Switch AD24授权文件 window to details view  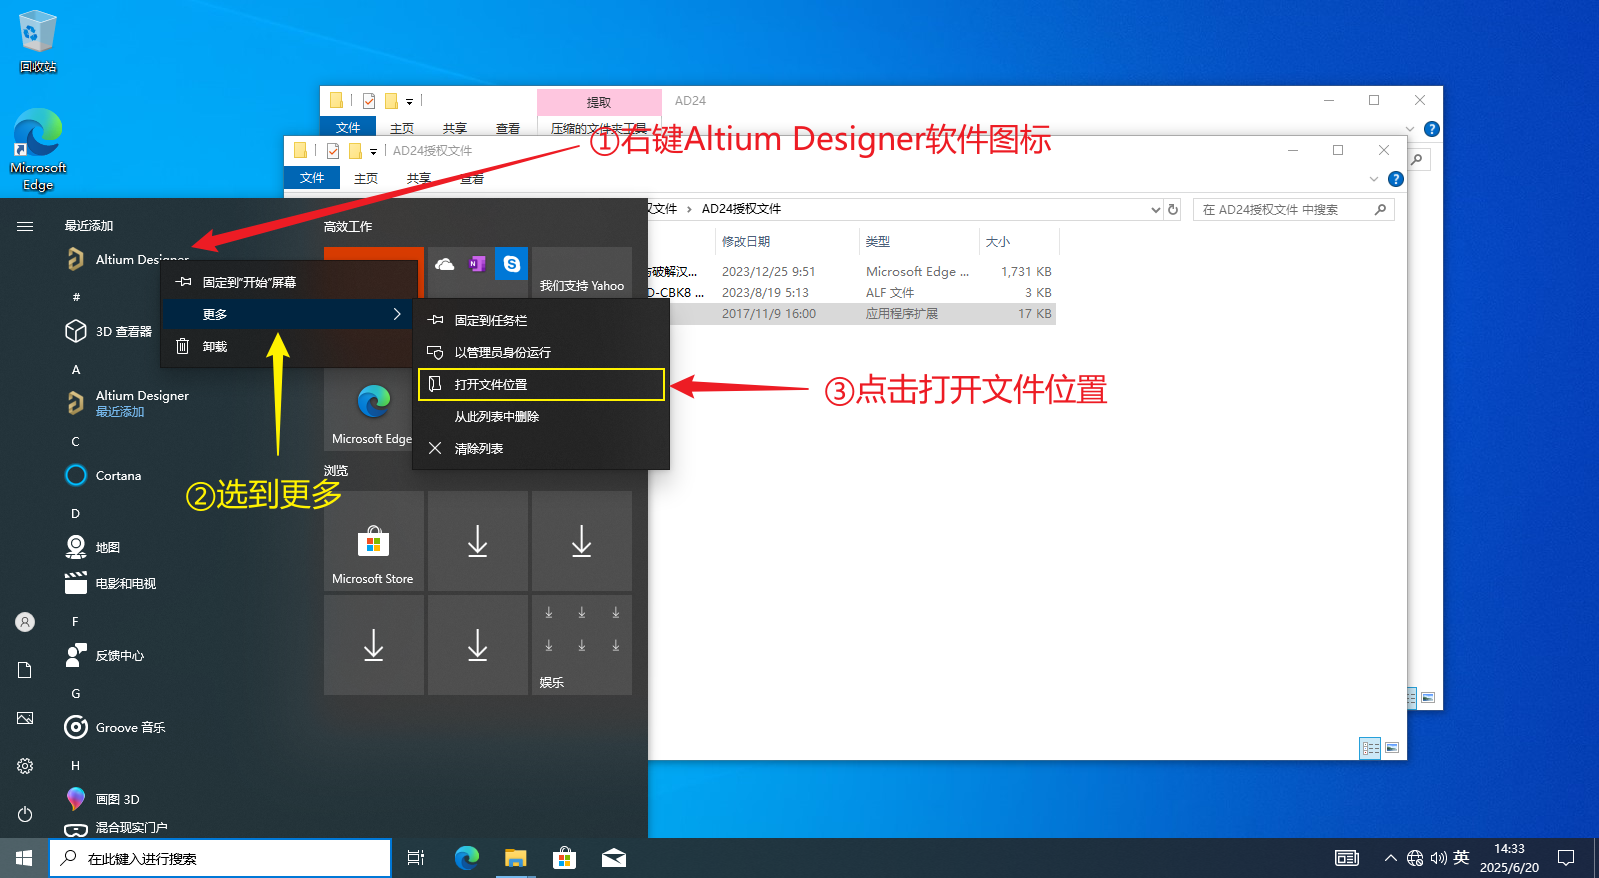1370,748
